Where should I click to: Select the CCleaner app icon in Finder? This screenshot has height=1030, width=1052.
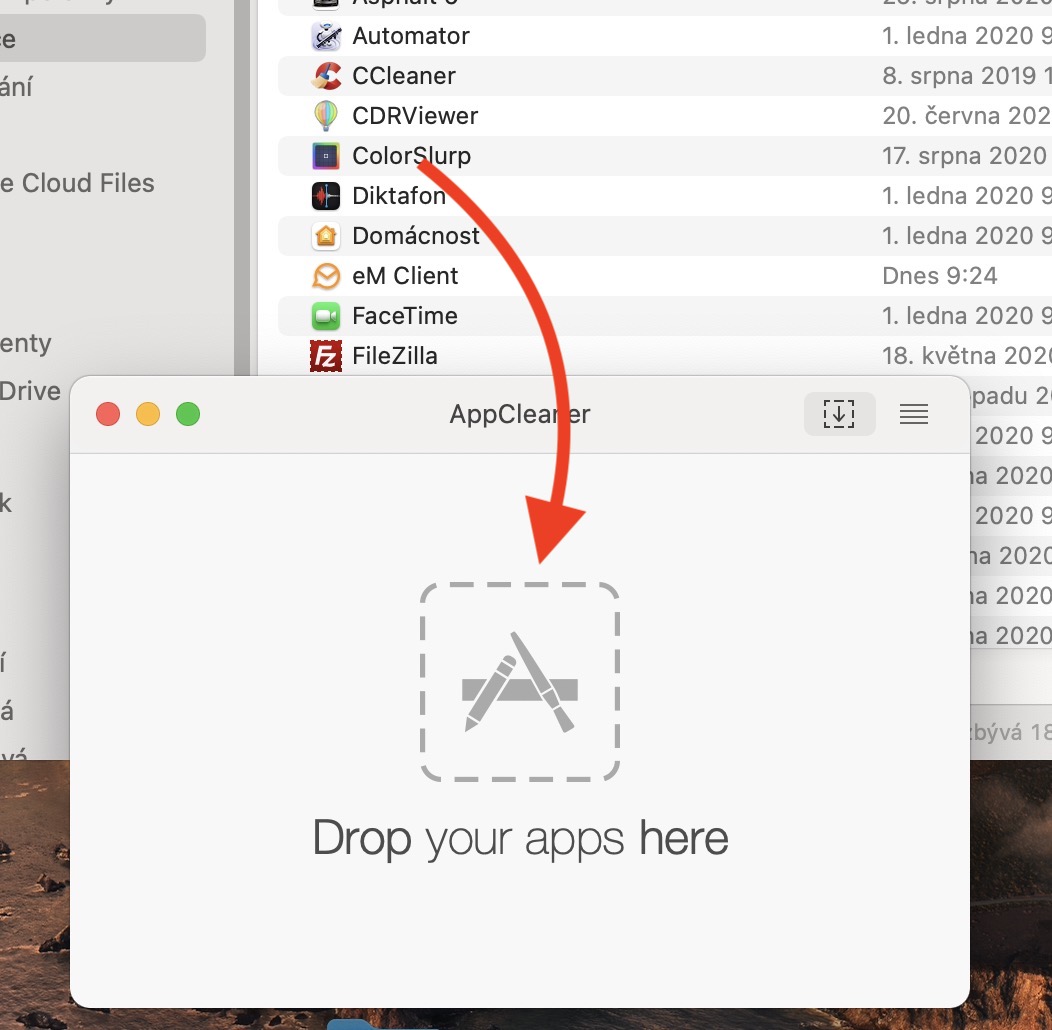point(326,76)
